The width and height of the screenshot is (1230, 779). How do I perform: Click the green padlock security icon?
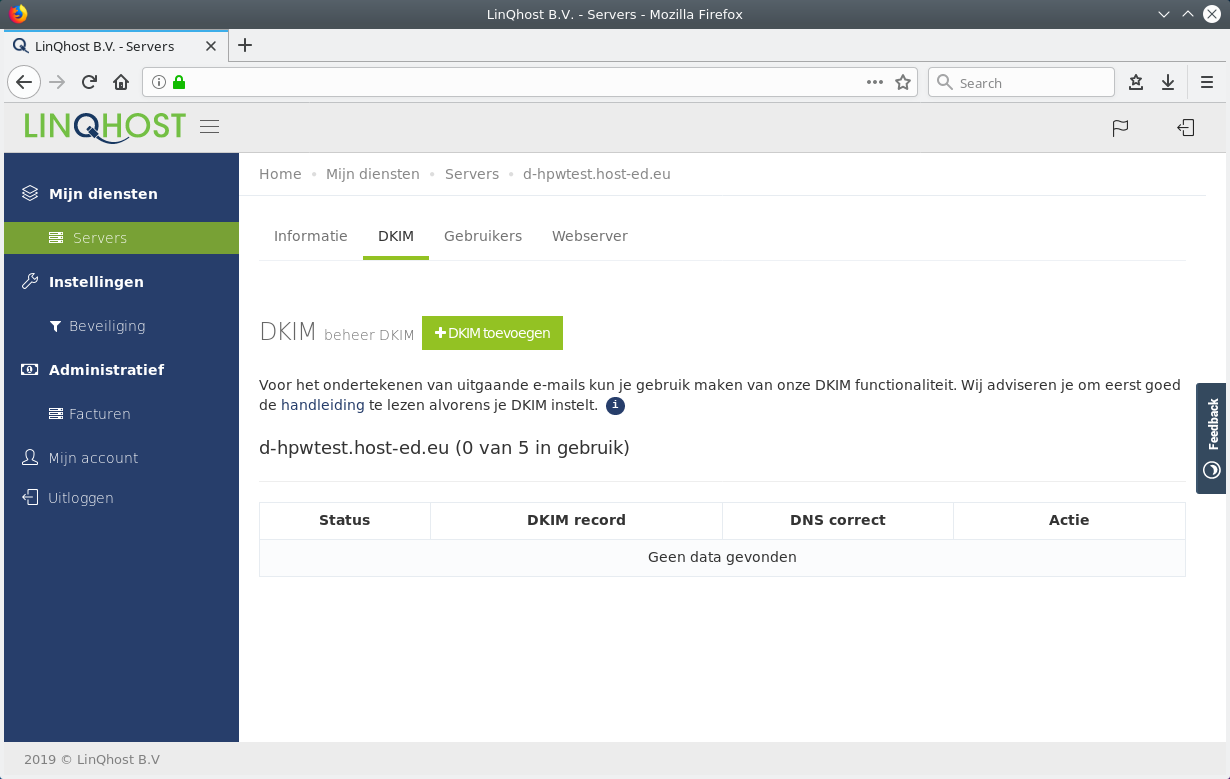tap(179, 83)
